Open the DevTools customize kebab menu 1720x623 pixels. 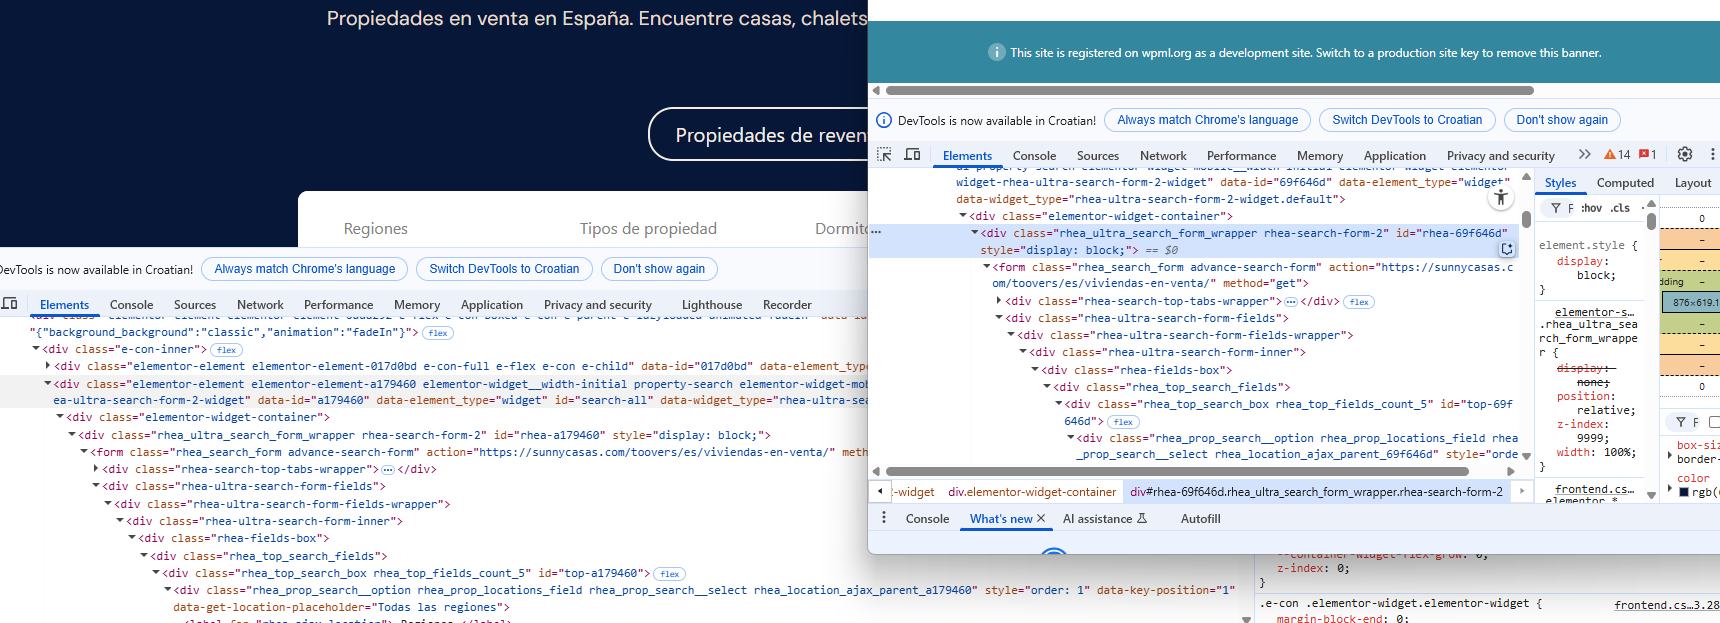click(1712, 155)
